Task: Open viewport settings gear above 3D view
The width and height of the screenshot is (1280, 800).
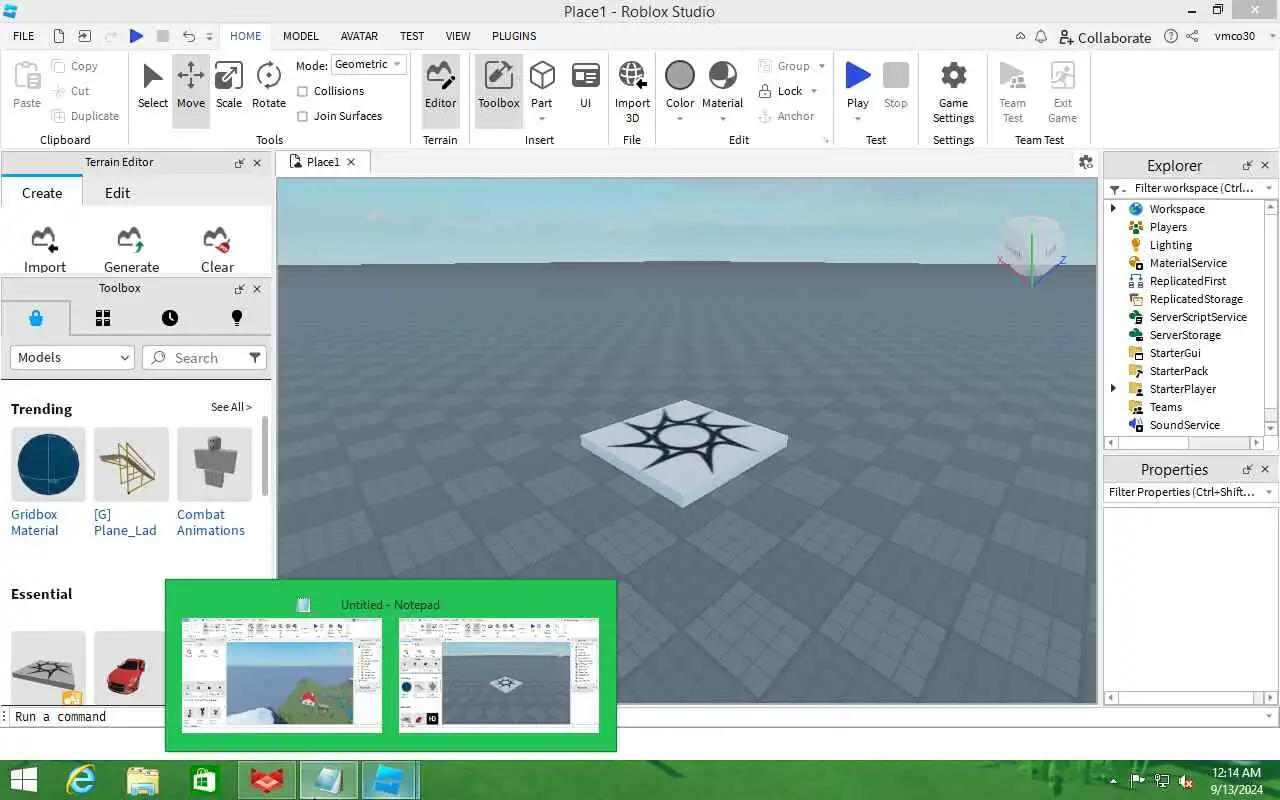Action: [1086, 162]
